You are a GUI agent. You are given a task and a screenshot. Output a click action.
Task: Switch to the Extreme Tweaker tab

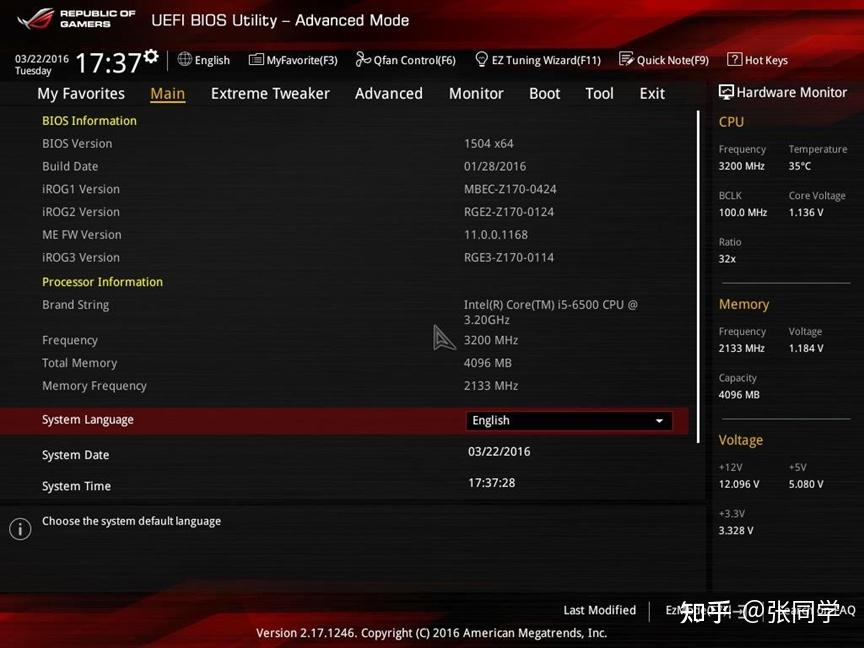click(270, 93)
